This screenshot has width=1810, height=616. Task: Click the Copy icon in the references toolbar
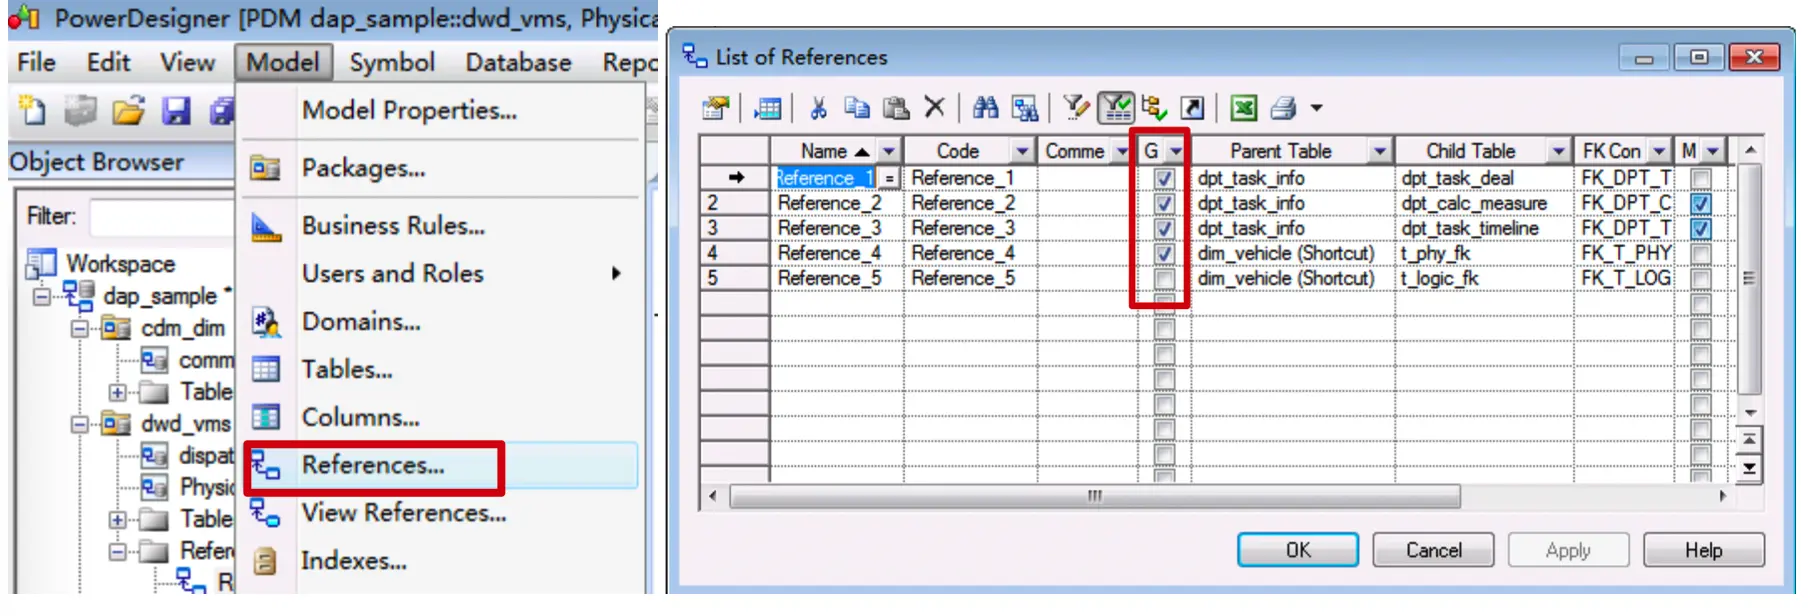[857, 108]
